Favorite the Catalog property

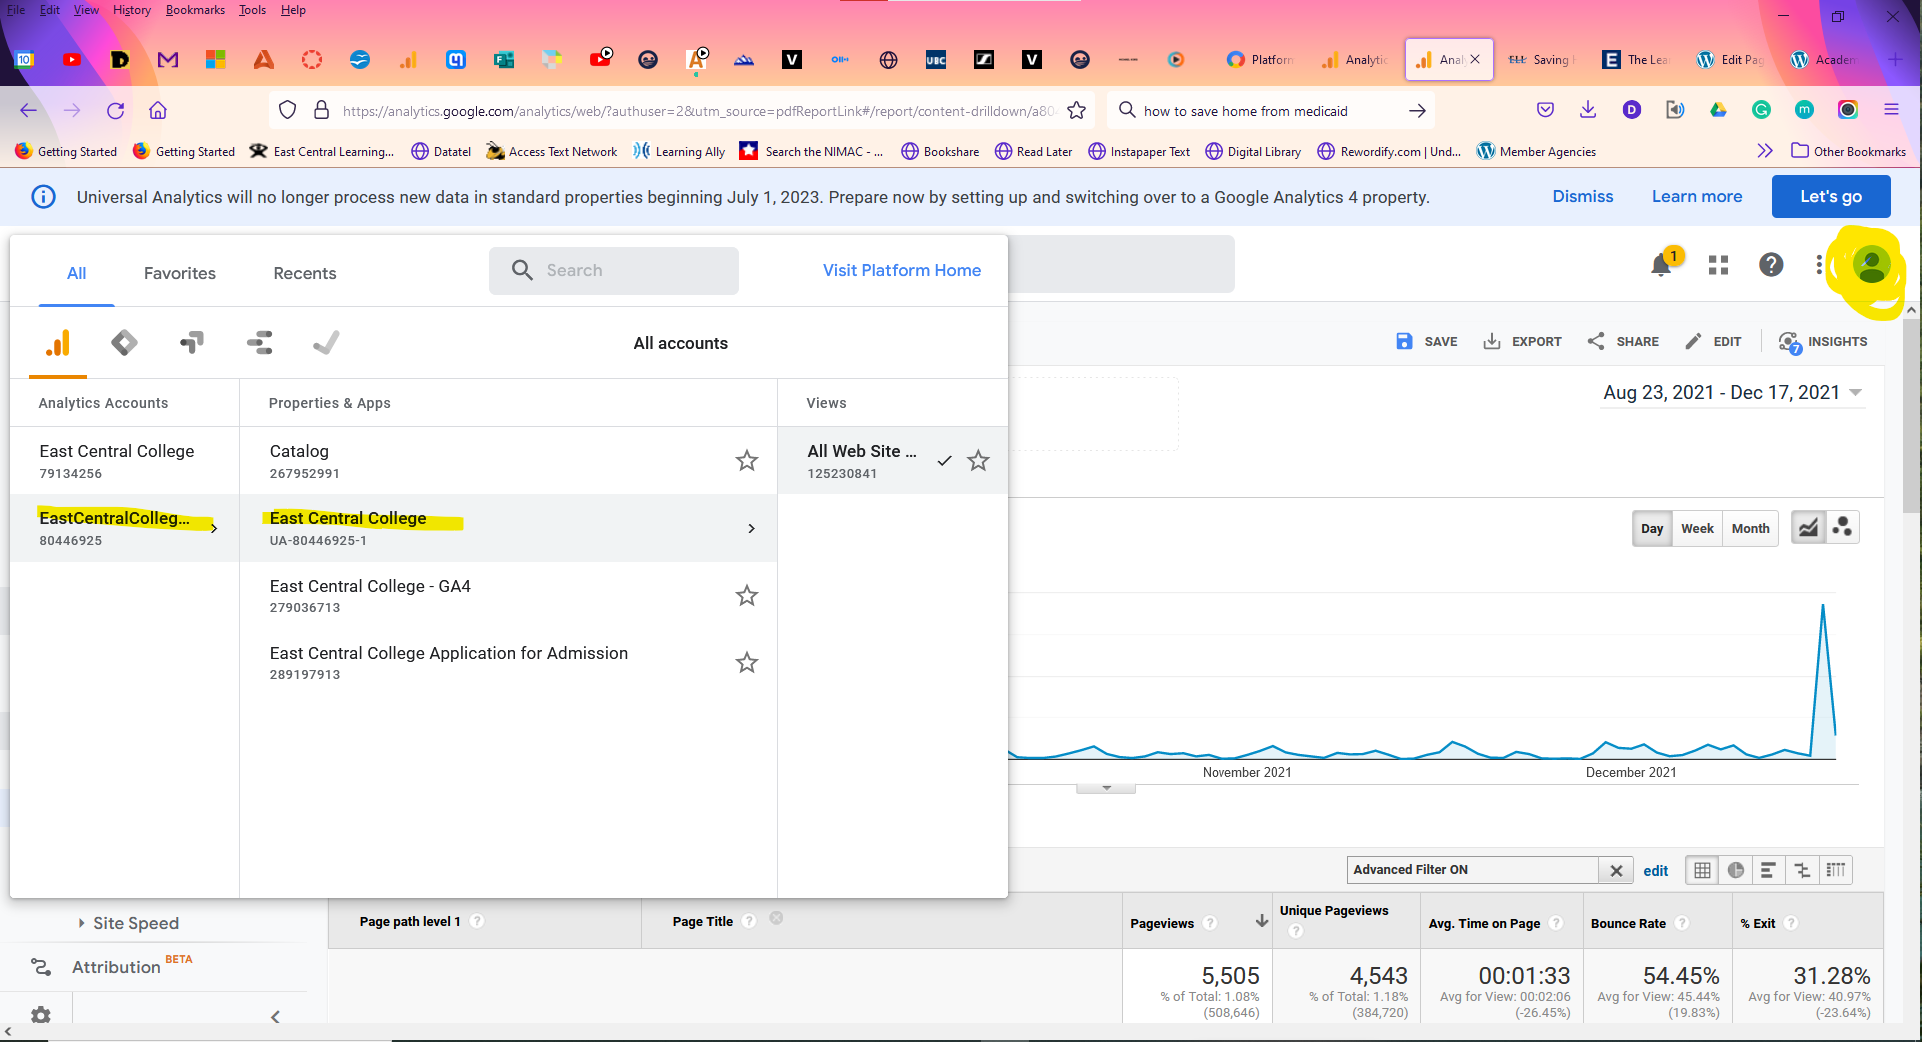pos(747,461)
